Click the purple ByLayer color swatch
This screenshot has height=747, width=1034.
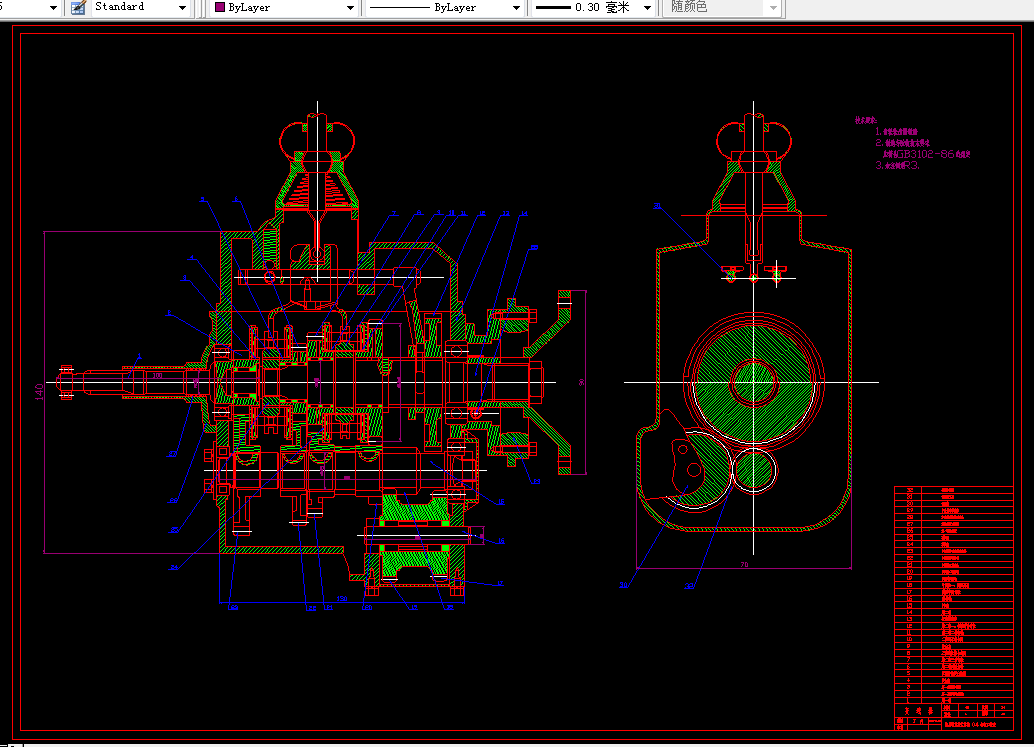pos(220,7)
